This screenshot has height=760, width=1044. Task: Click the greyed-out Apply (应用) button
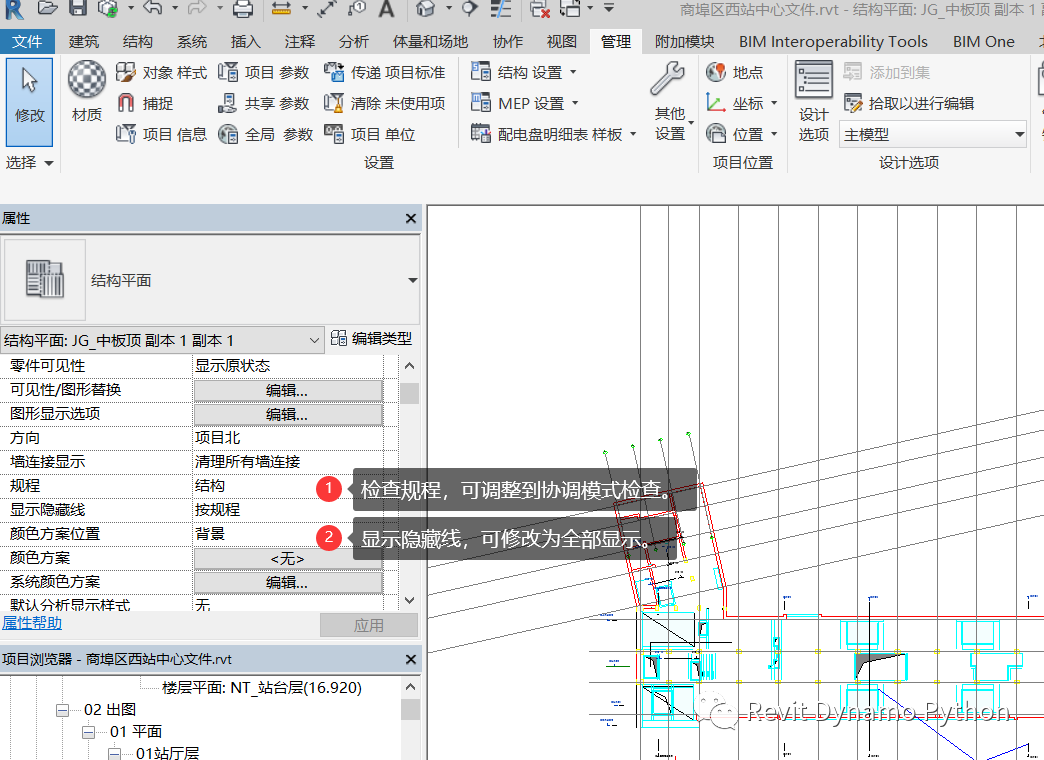[x=369, y=625]
